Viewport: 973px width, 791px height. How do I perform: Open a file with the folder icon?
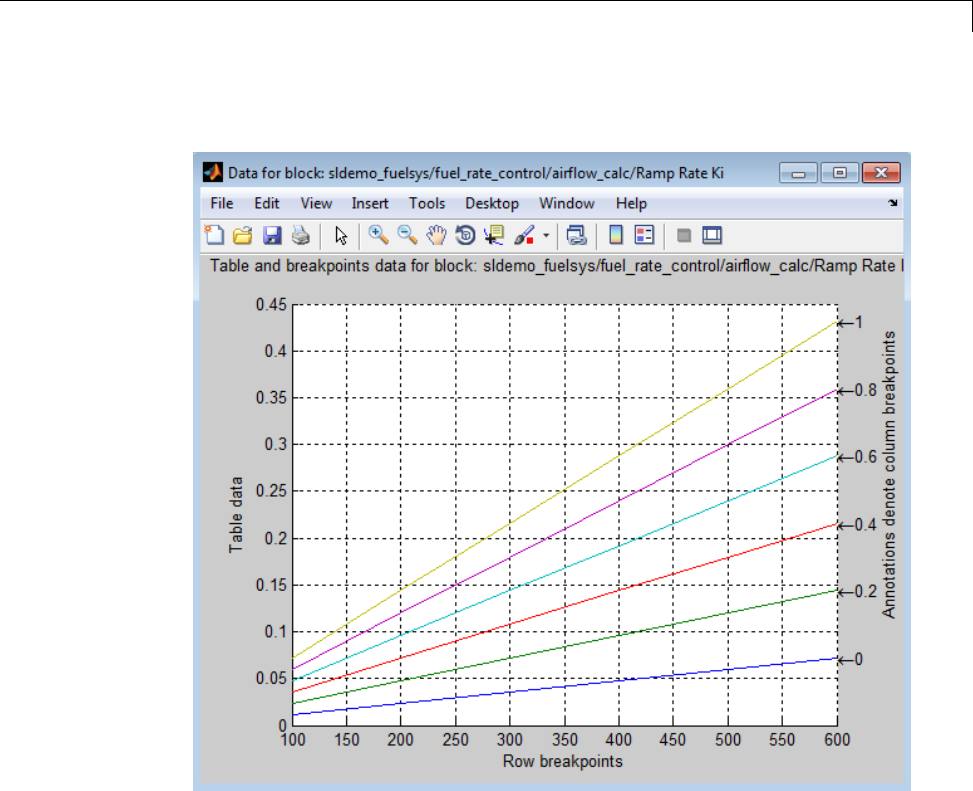click(243, 235)
